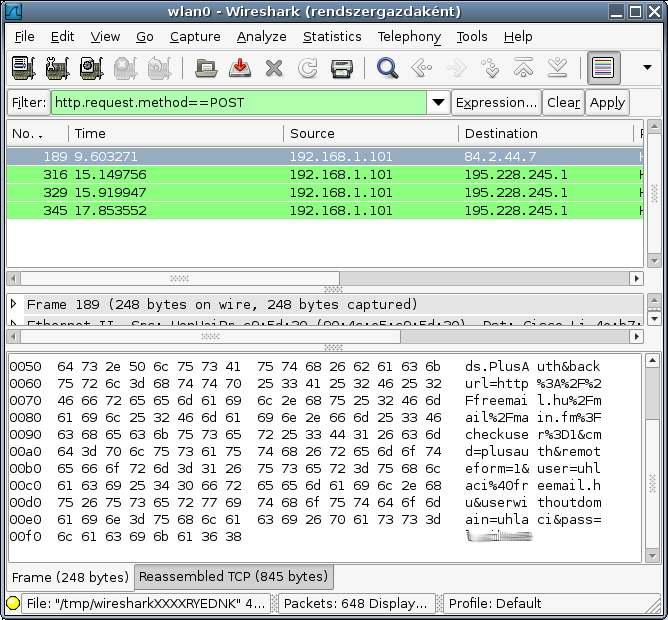
Task: Switch to Frame (248 bytes) tab
Action: 70,577
